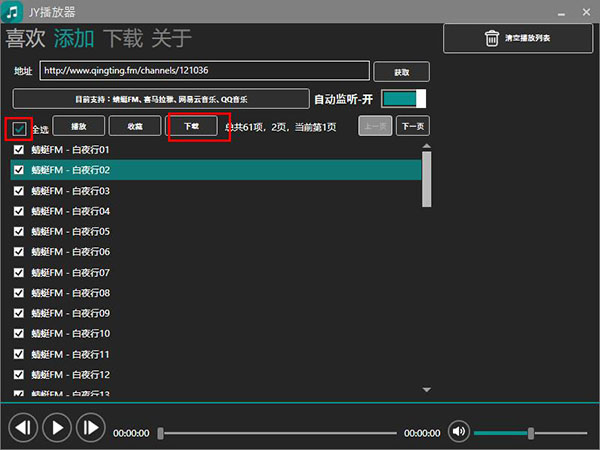Select row 蜻蜓FM - 白夜行07
The height and width of the screenshot is (450, 600).
tap(216, 272)
